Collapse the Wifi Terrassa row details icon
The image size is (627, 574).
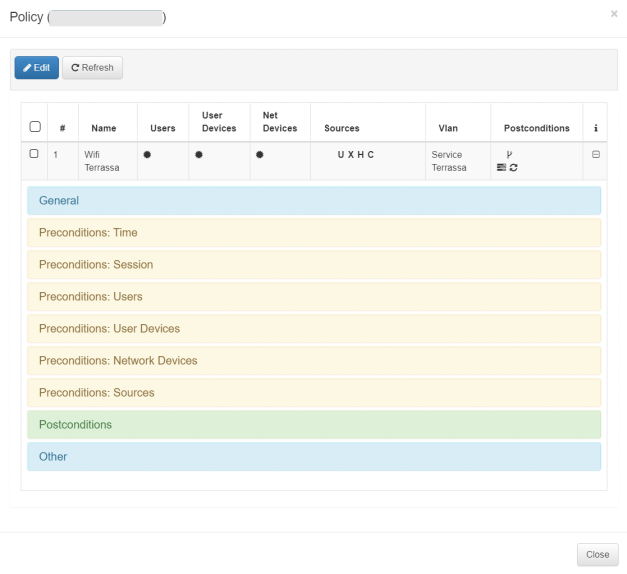[596, 154]
